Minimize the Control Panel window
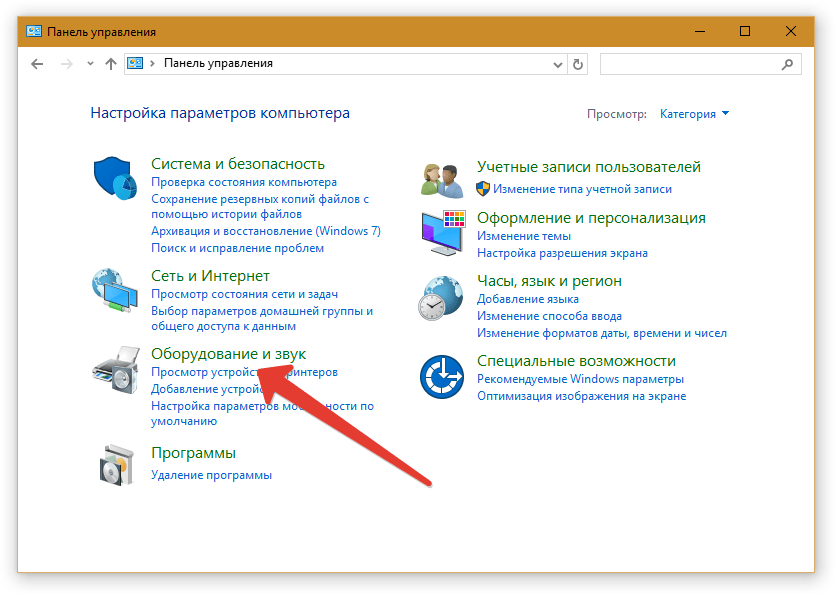Screen dimensions: 836x595 click(x=700, y=31)
